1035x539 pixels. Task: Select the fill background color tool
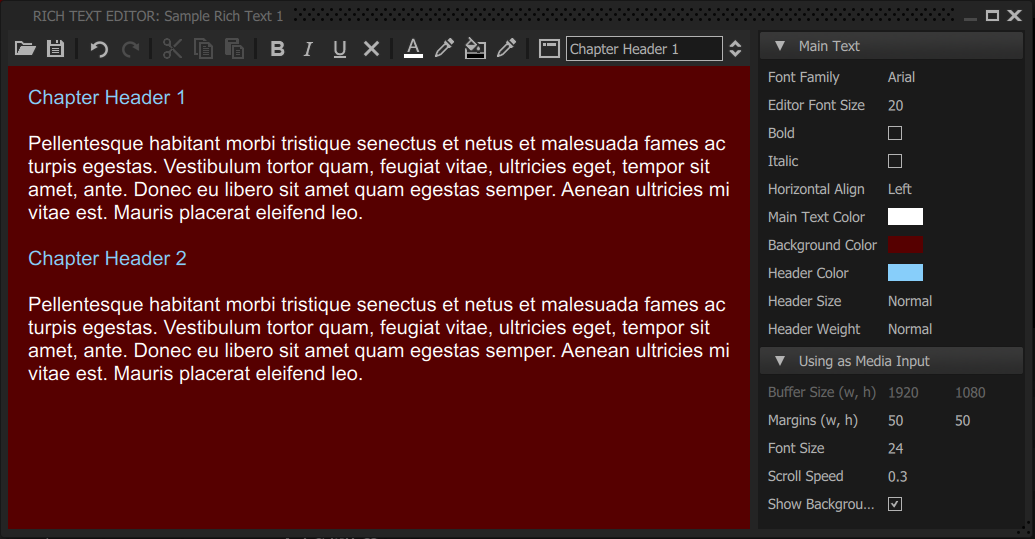tap(475, 49)
